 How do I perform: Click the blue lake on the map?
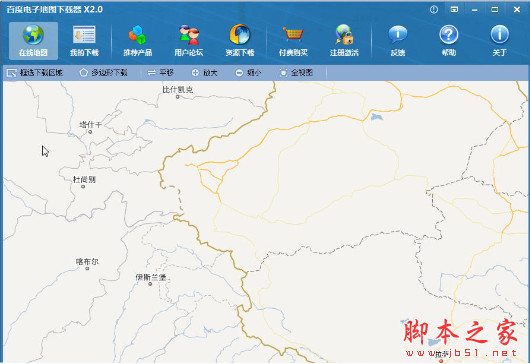377,117
